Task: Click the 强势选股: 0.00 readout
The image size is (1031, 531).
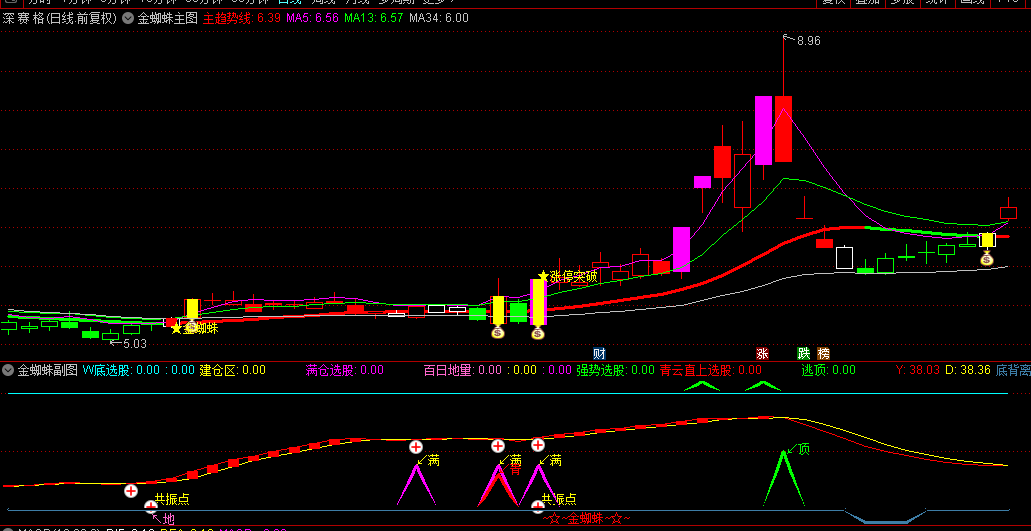Action: click(615, 370)
